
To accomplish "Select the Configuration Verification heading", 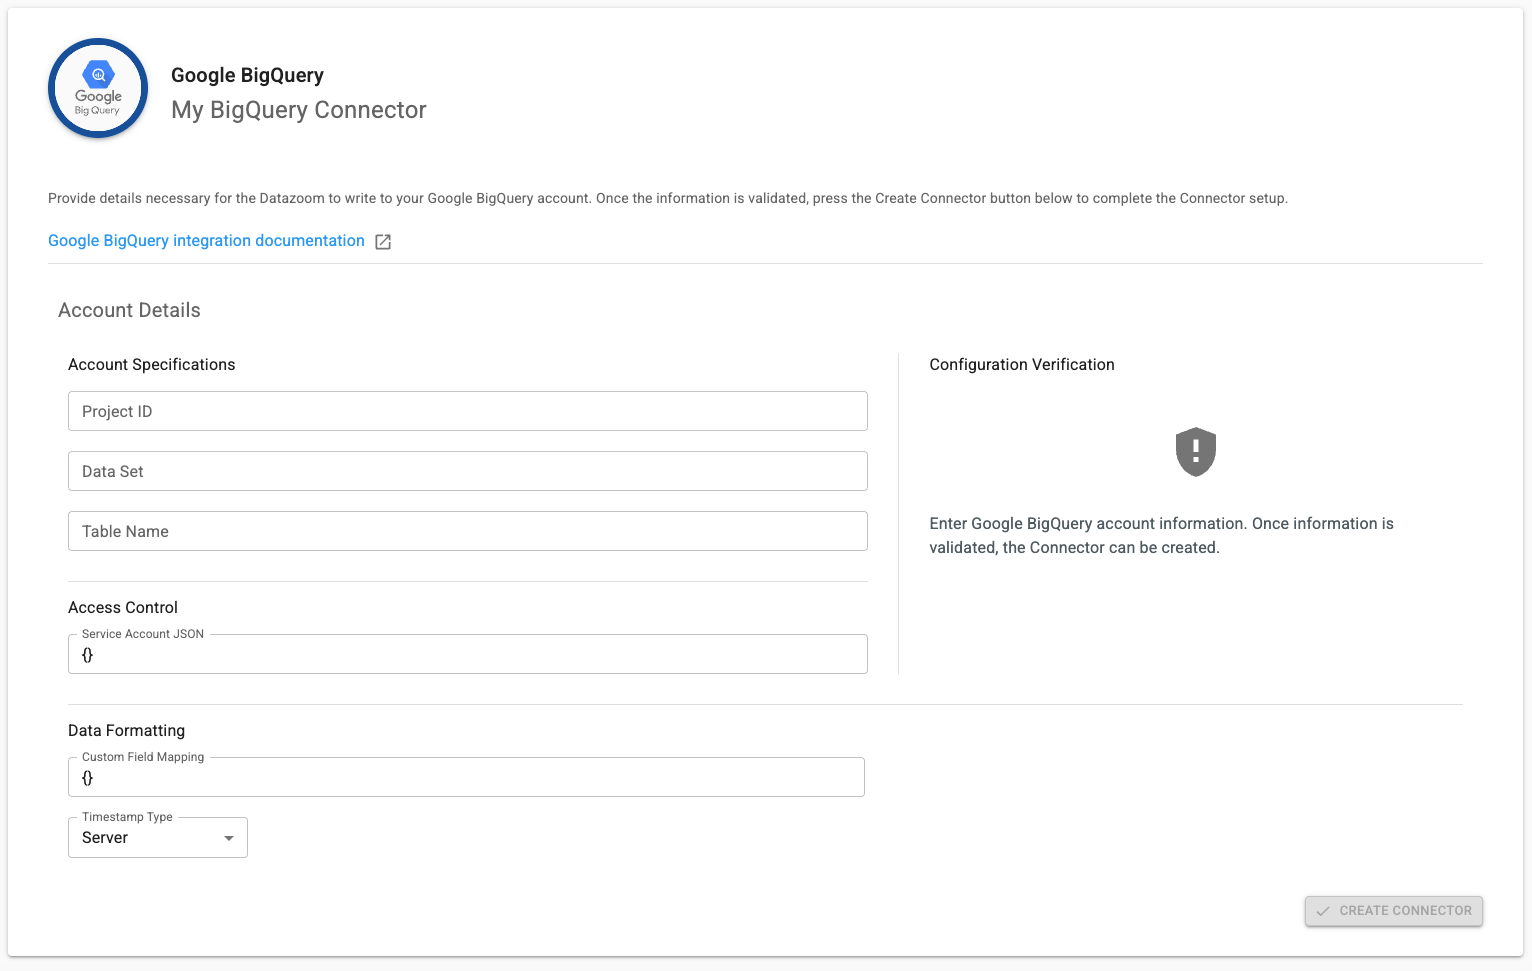I will coord(1021,365).
